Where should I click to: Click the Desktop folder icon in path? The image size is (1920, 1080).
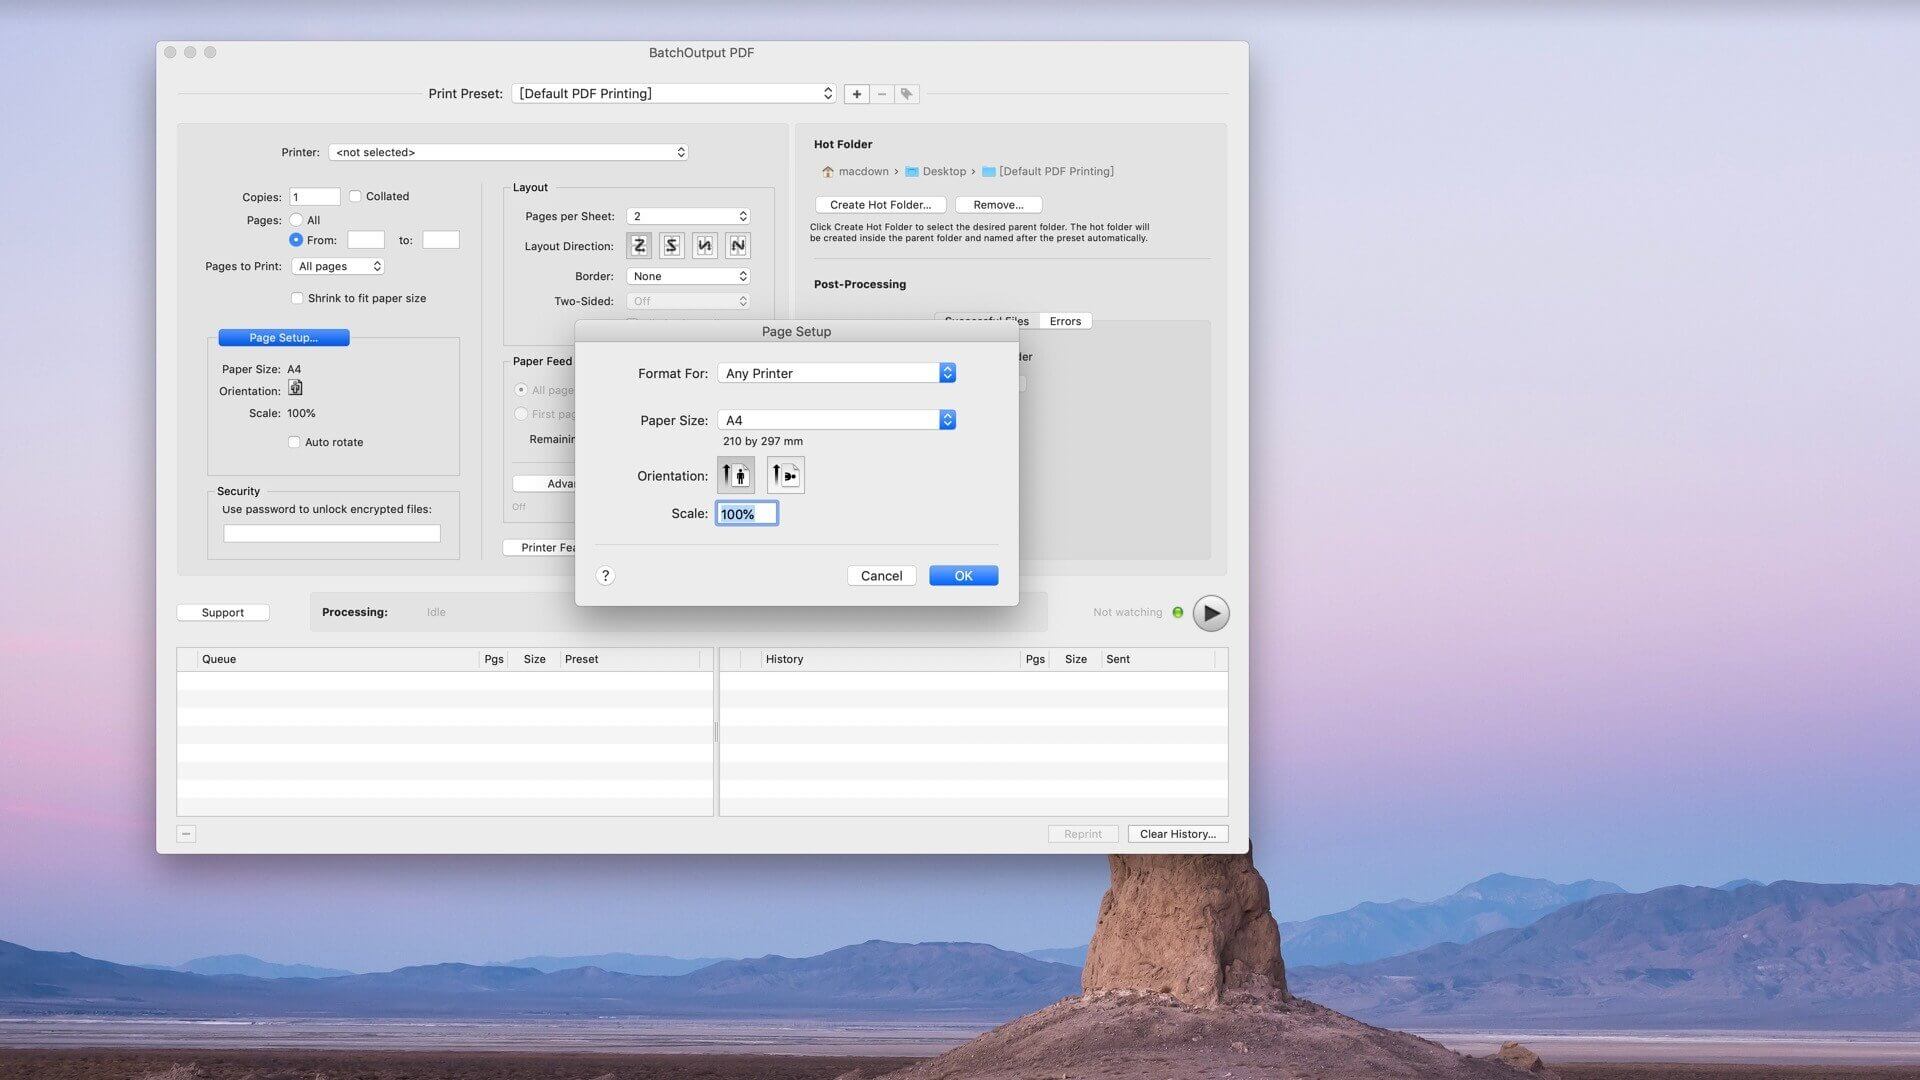pos(912,172)
